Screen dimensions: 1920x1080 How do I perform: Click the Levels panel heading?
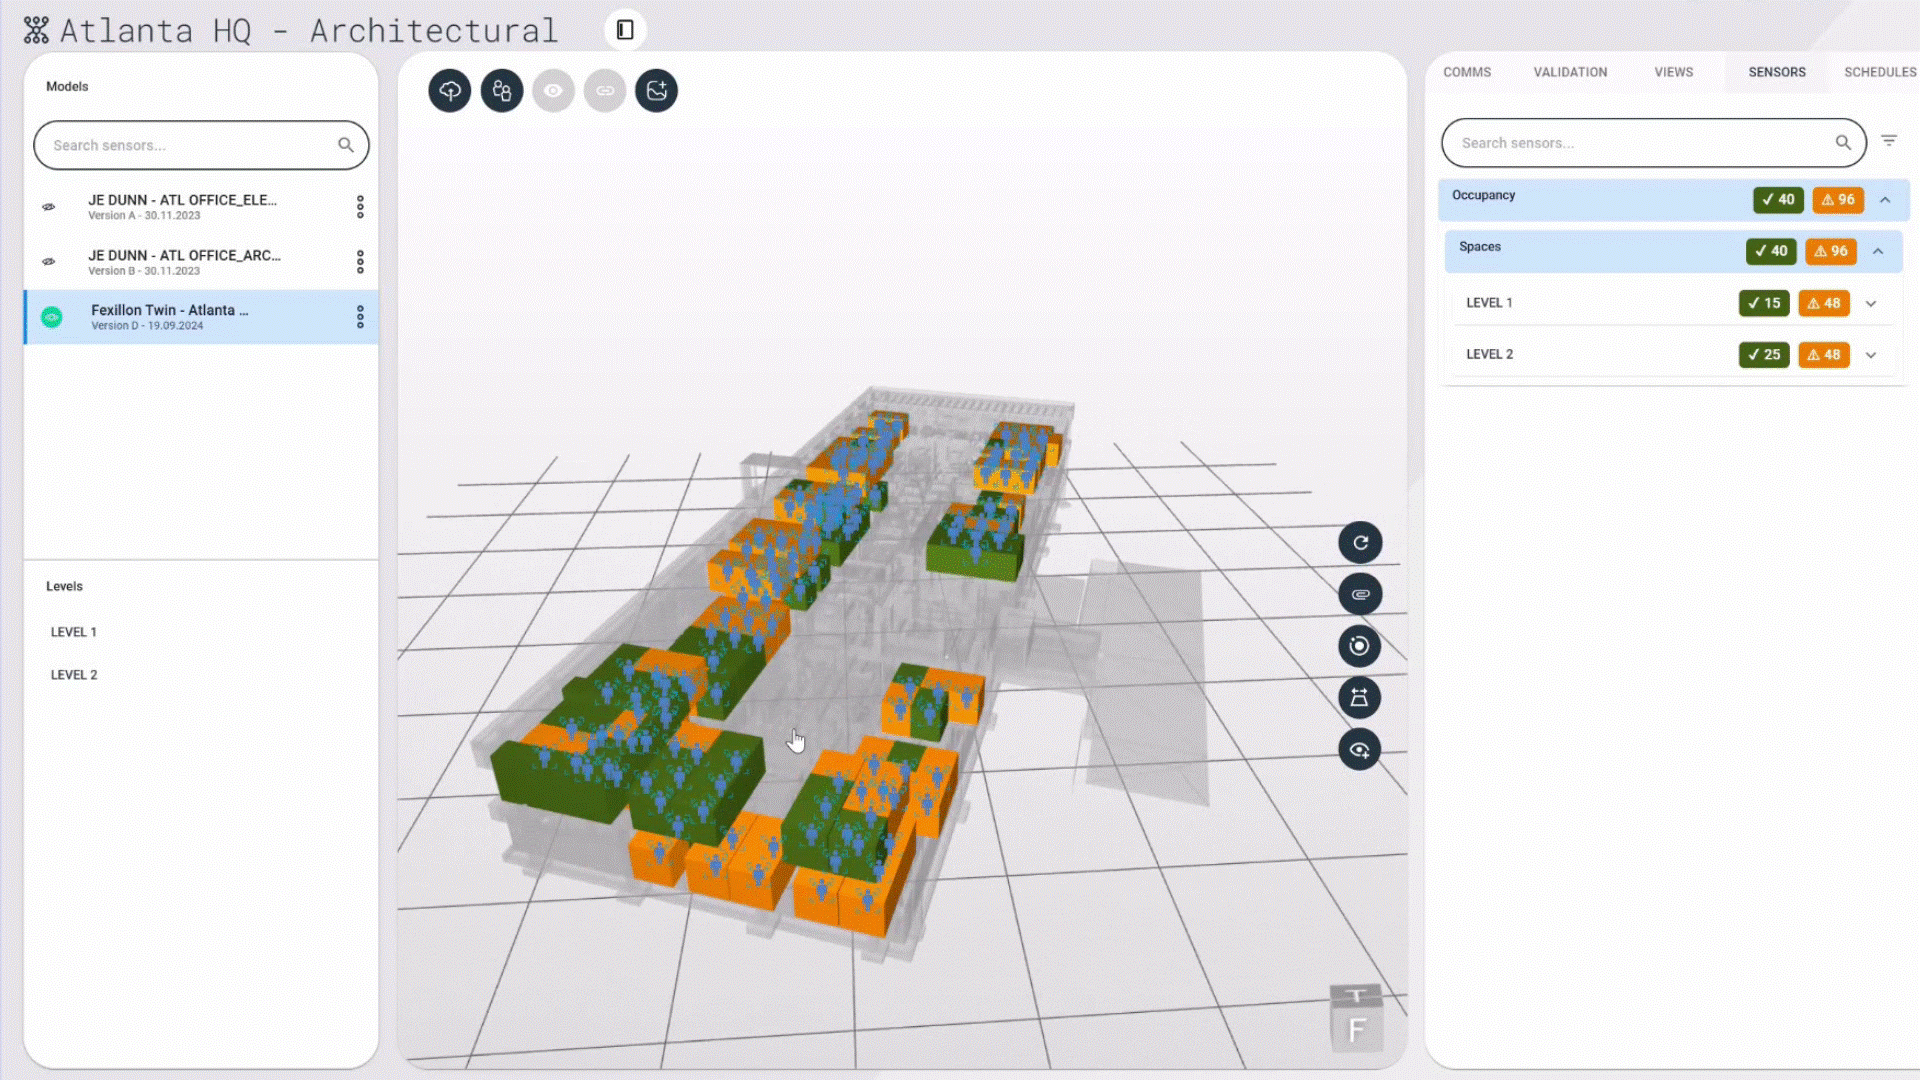tap(64, 587)
